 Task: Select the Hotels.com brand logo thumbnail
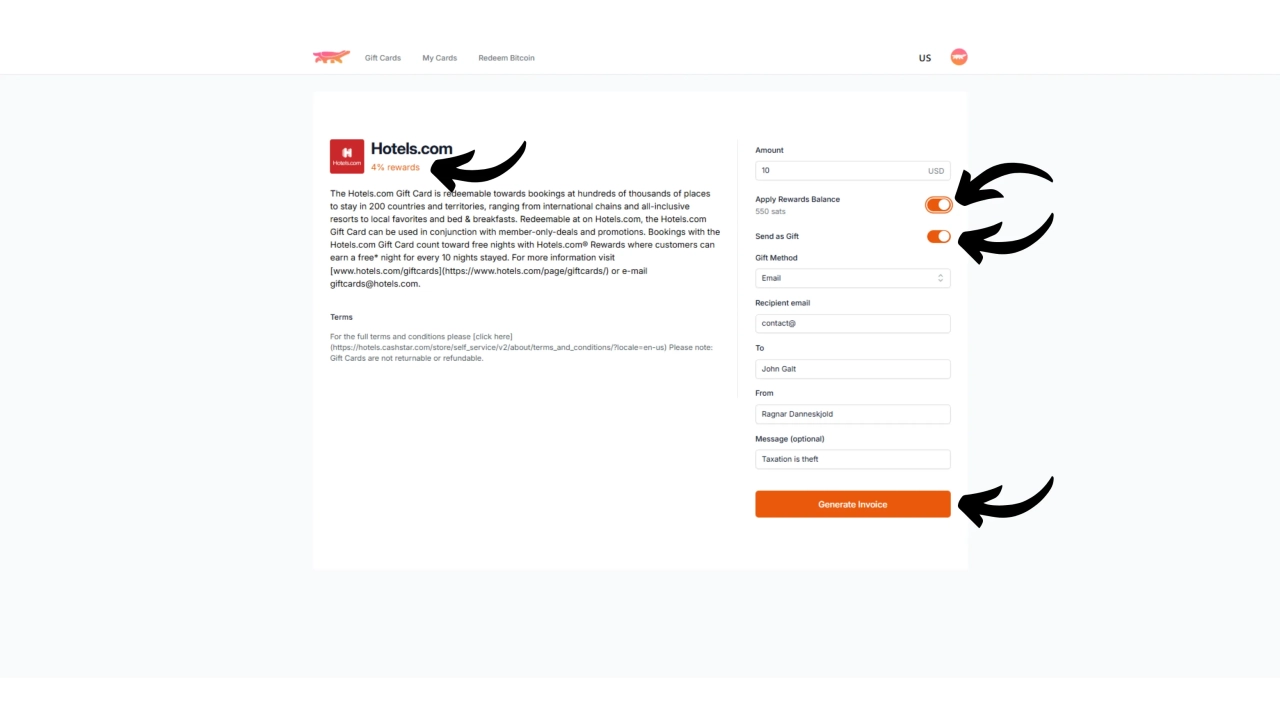tap(347, 156)
